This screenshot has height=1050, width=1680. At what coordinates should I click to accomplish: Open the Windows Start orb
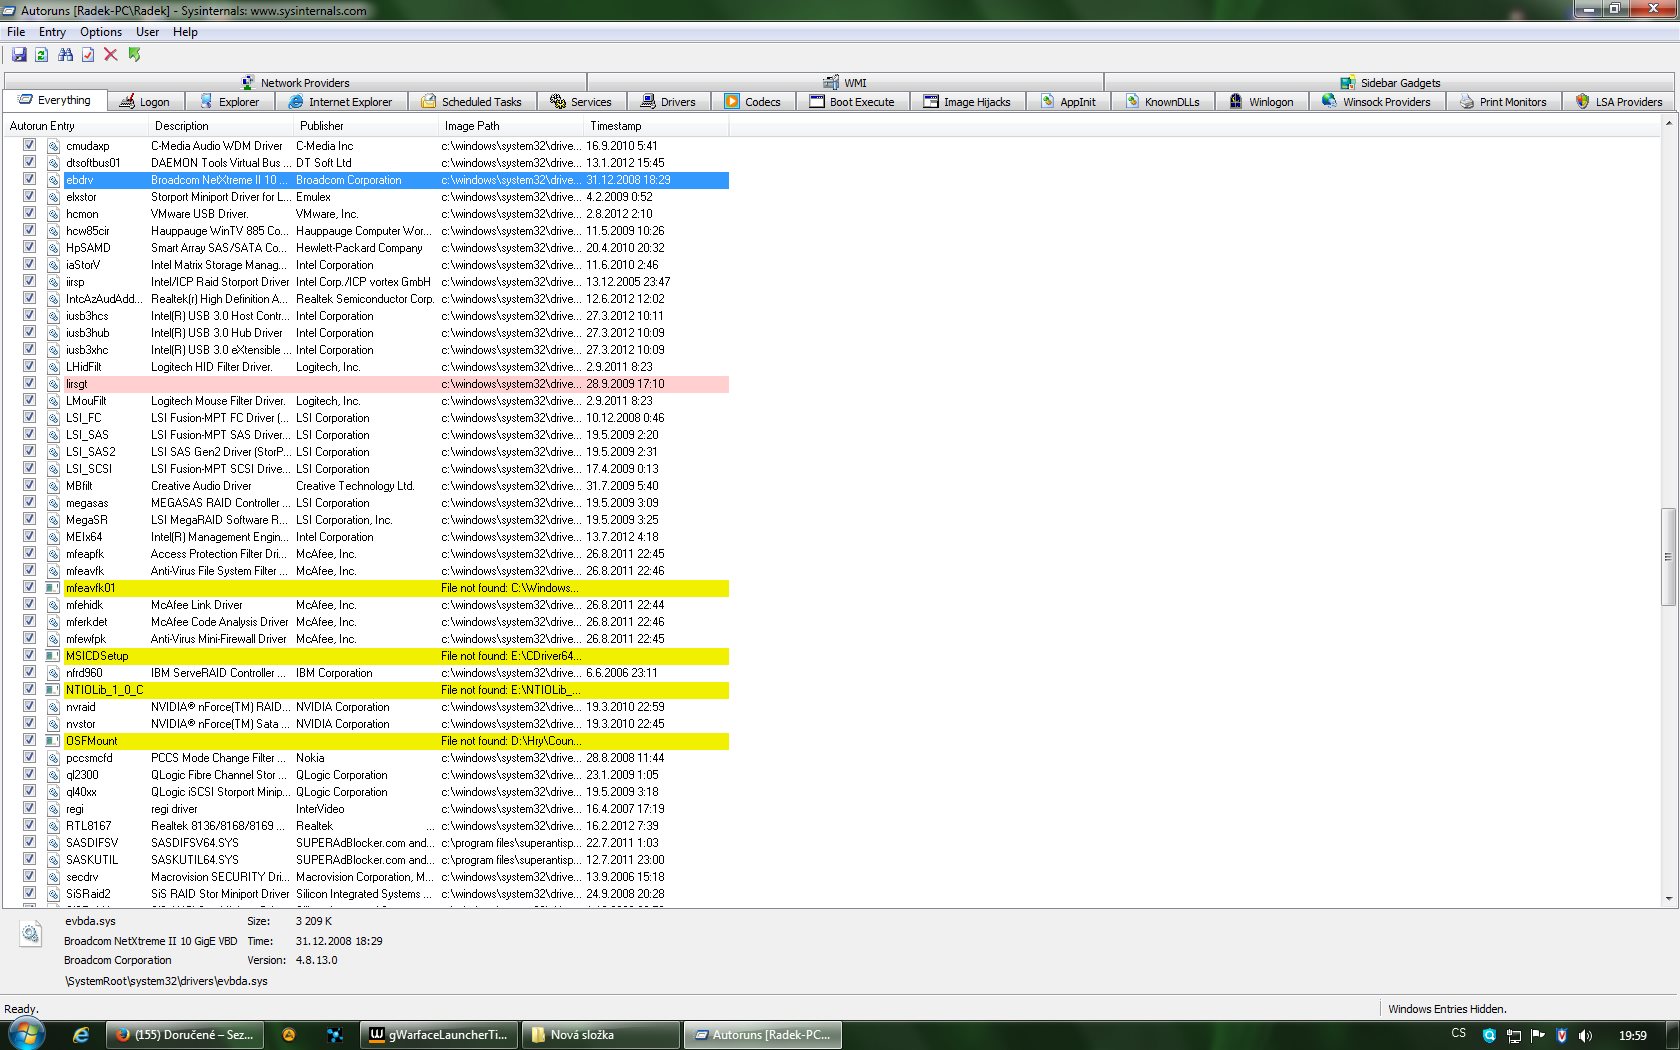pyautogui.click(x=26, y=1034)
